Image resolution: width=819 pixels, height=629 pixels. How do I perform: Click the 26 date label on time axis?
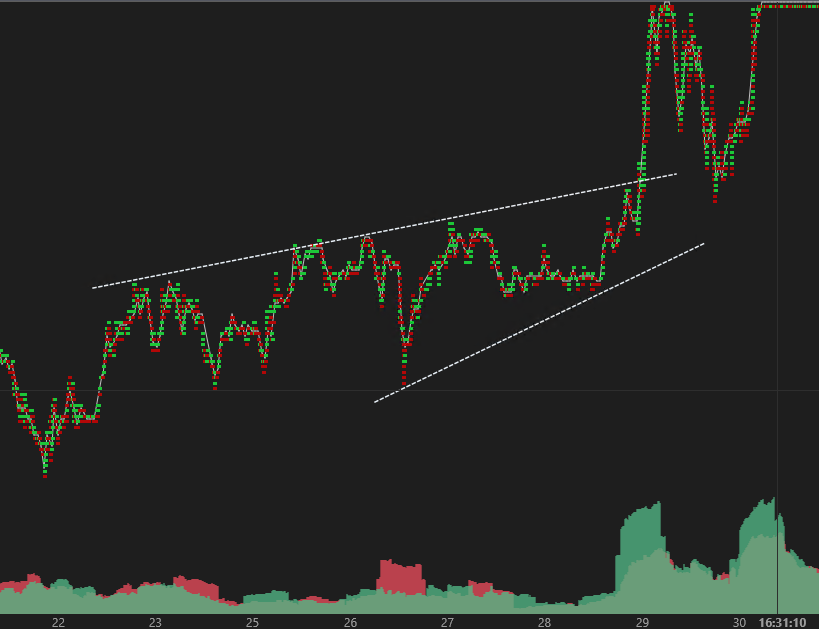coord(350,623)
